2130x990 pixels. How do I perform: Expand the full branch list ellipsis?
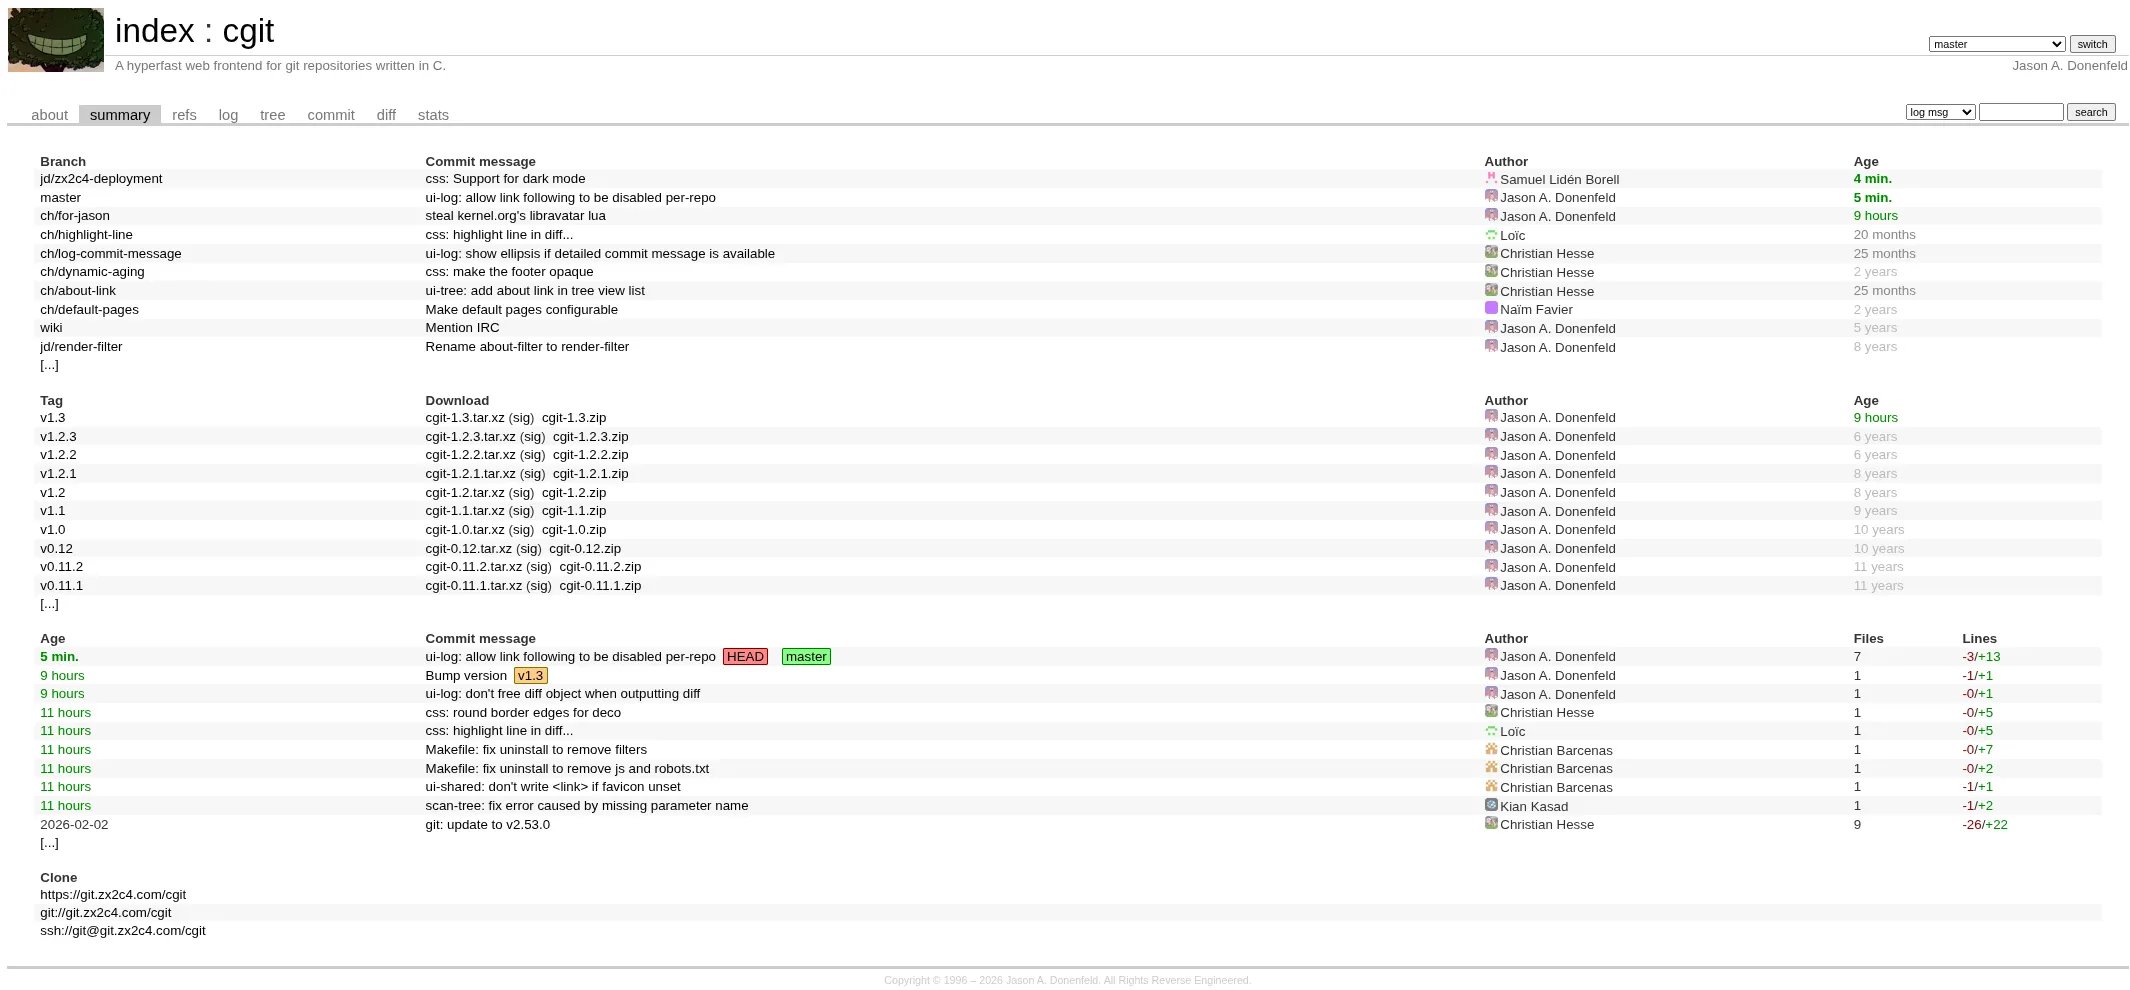(x=49, y=365)
